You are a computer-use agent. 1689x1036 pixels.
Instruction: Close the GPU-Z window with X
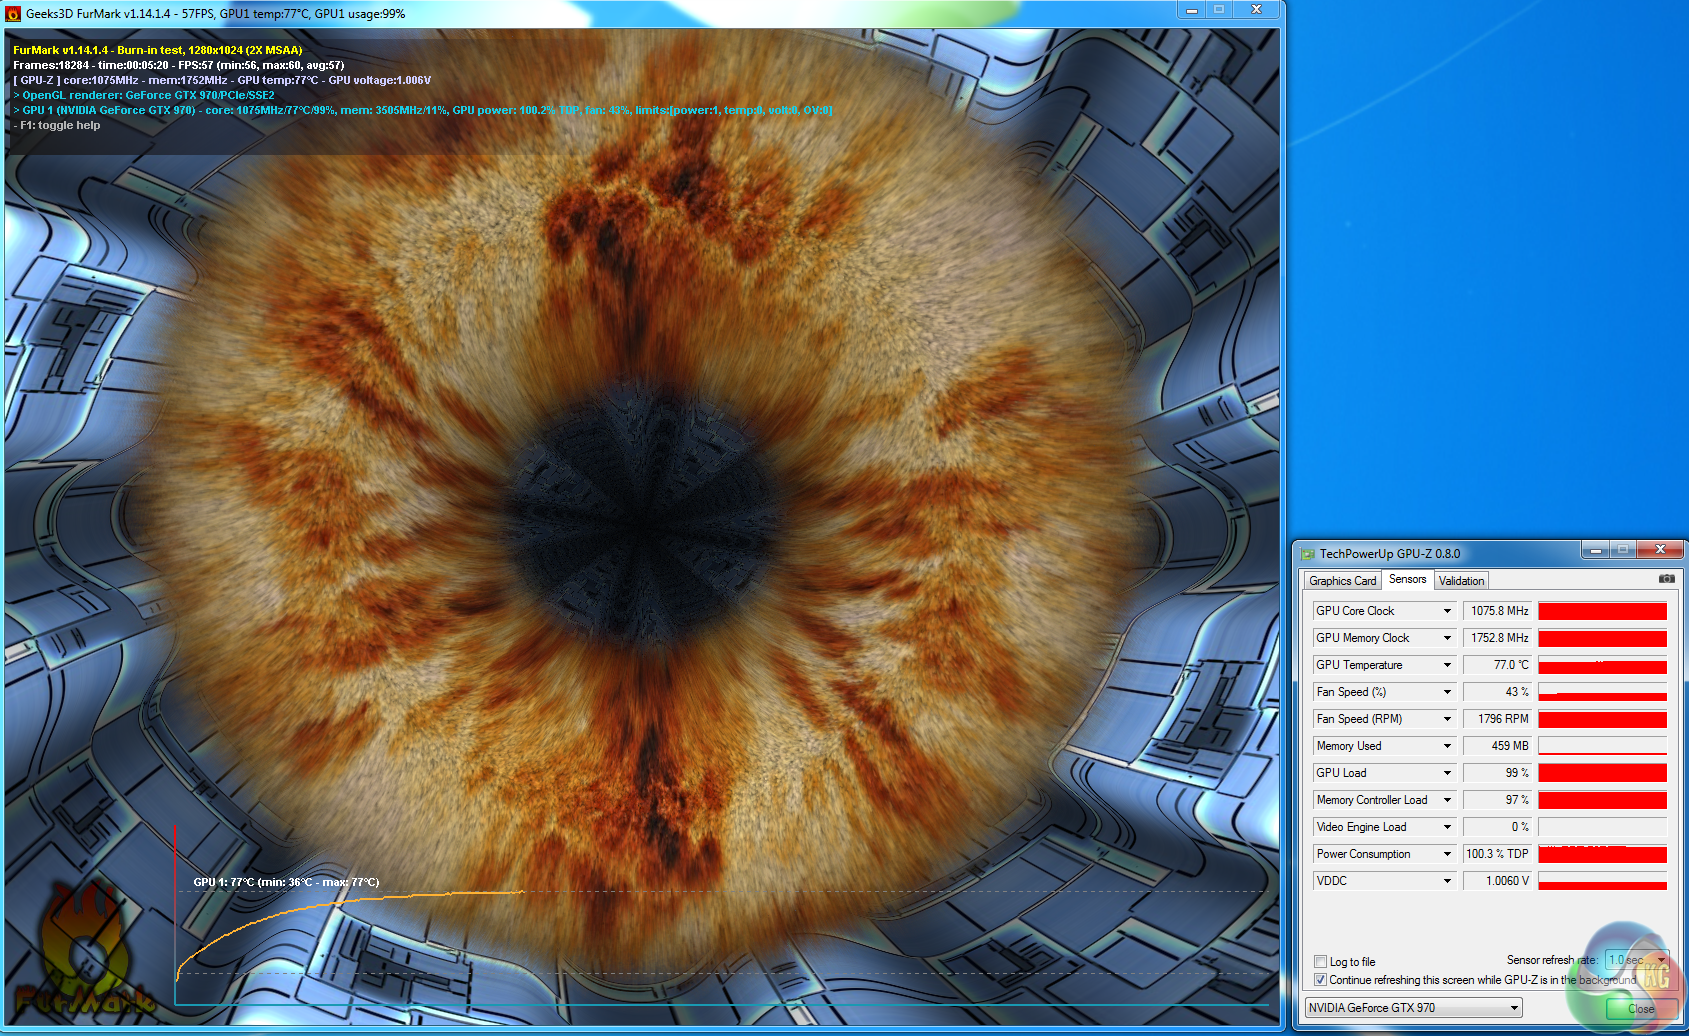[1660, 550]
